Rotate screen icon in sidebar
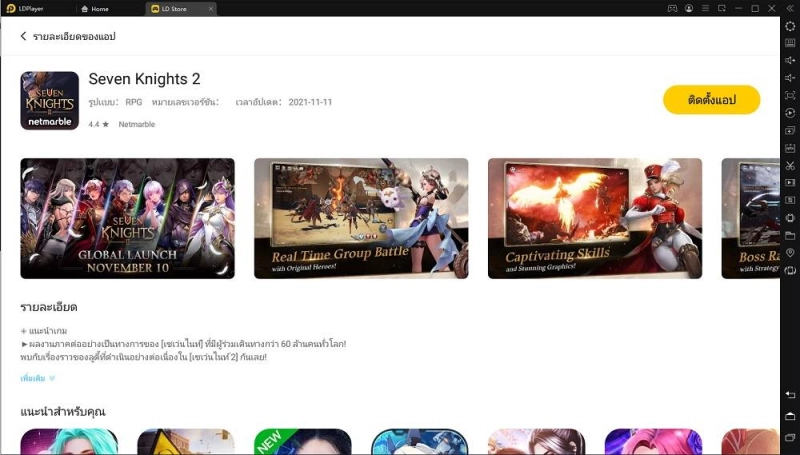The height and width of the screenshot is (455, 800). pyautogui.click(x=790, y=270)
